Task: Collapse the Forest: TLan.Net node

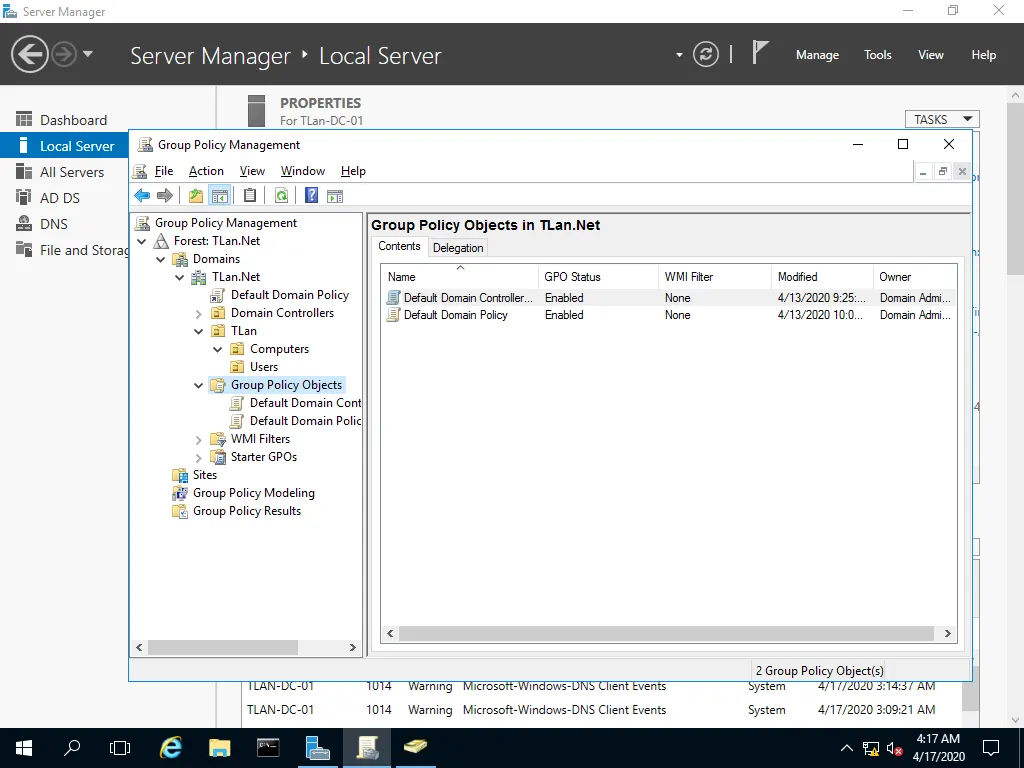Action: coord(142,242)
